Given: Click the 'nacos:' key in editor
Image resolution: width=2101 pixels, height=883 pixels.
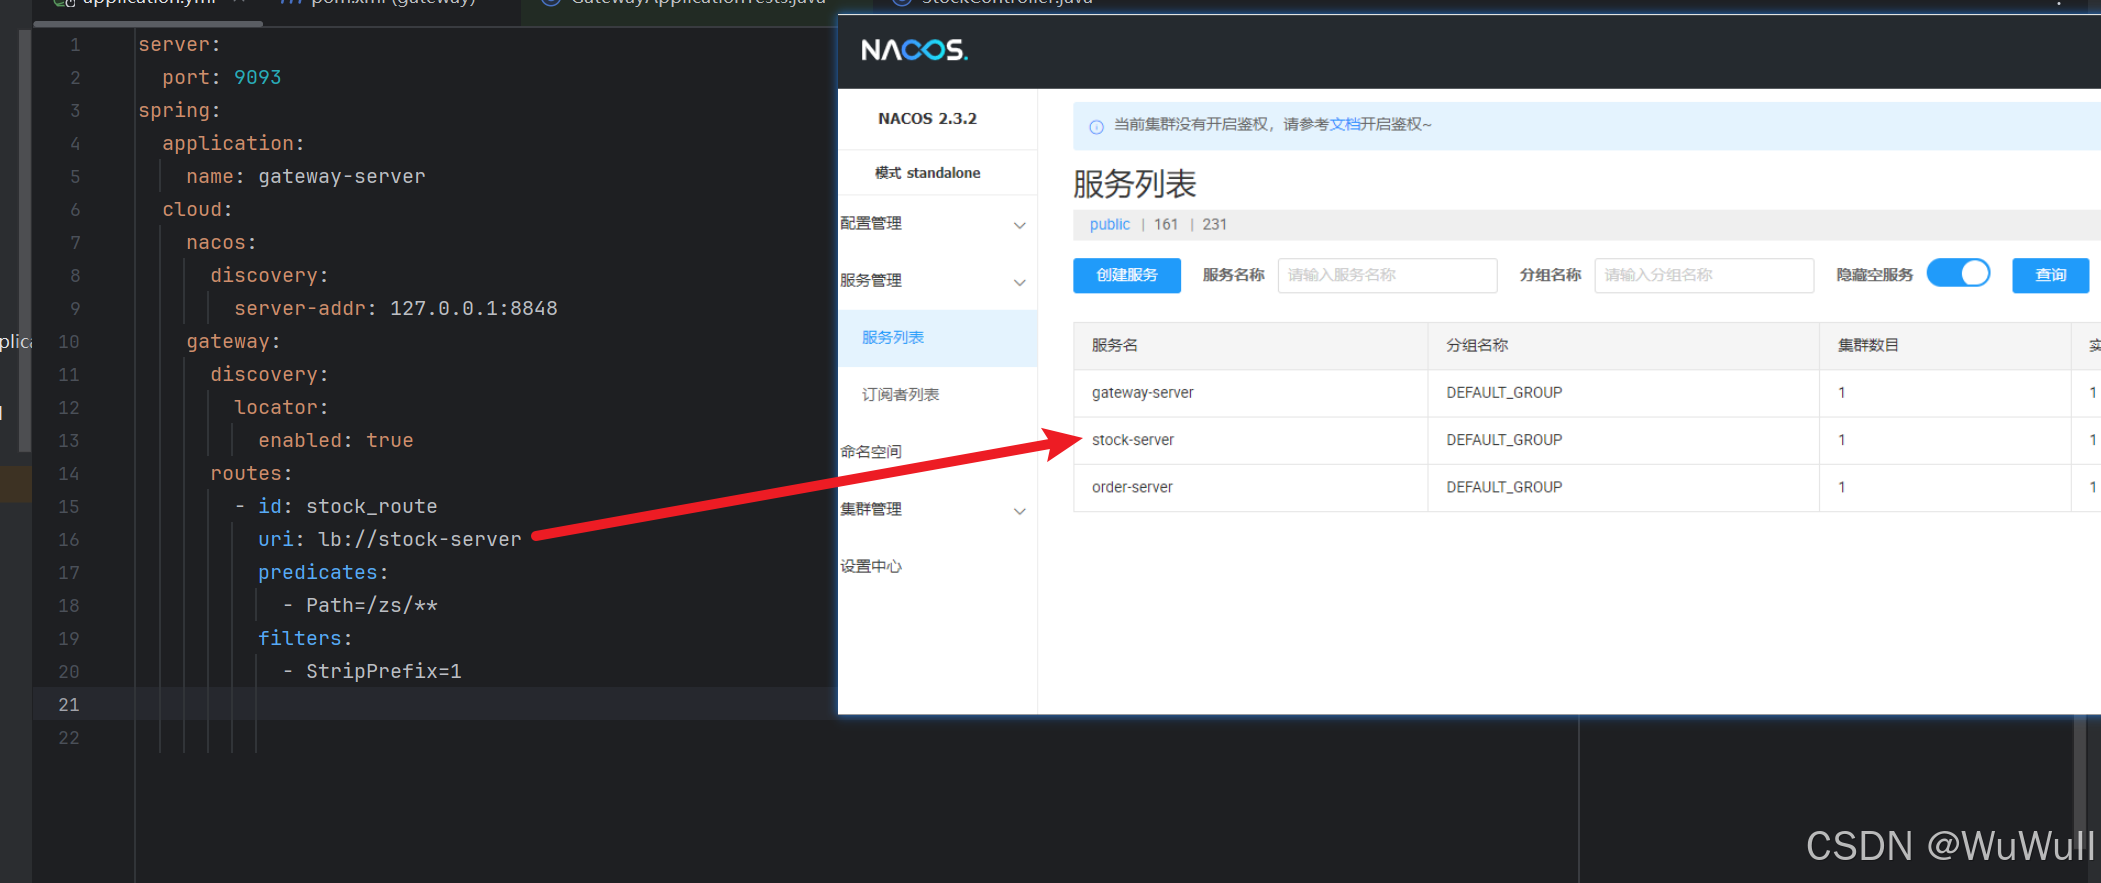Looking at the screenshot, I should pyautogui.click(x=221, y=242).
